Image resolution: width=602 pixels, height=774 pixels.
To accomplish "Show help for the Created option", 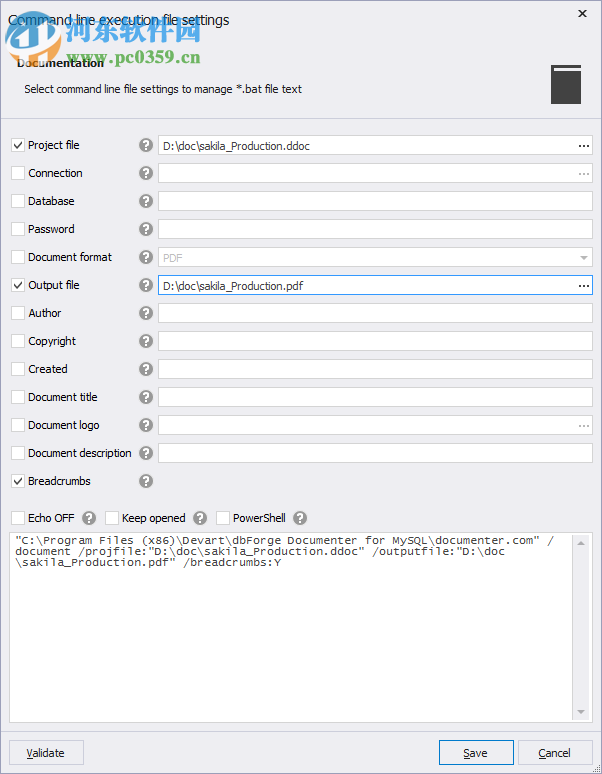I will point(146,369).
